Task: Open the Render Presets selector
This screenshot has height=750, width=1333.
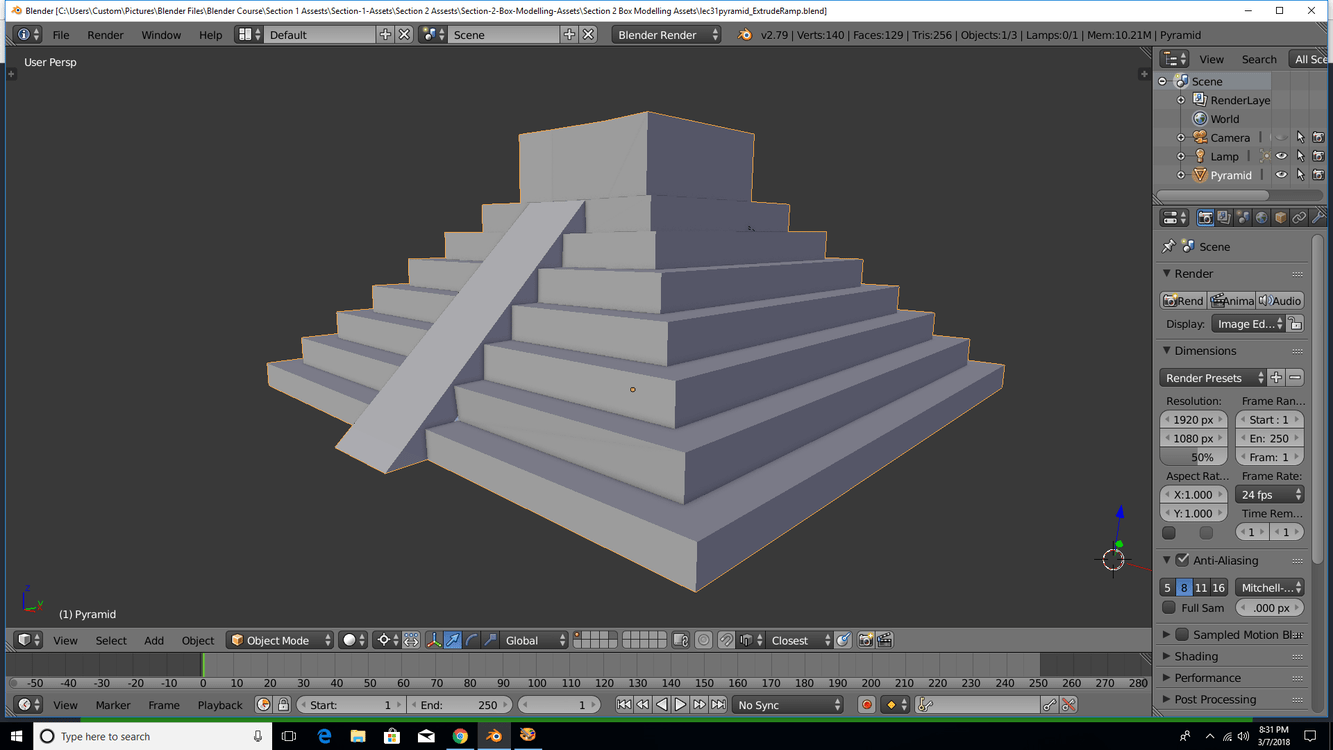Action: (x=1213, y=378)
